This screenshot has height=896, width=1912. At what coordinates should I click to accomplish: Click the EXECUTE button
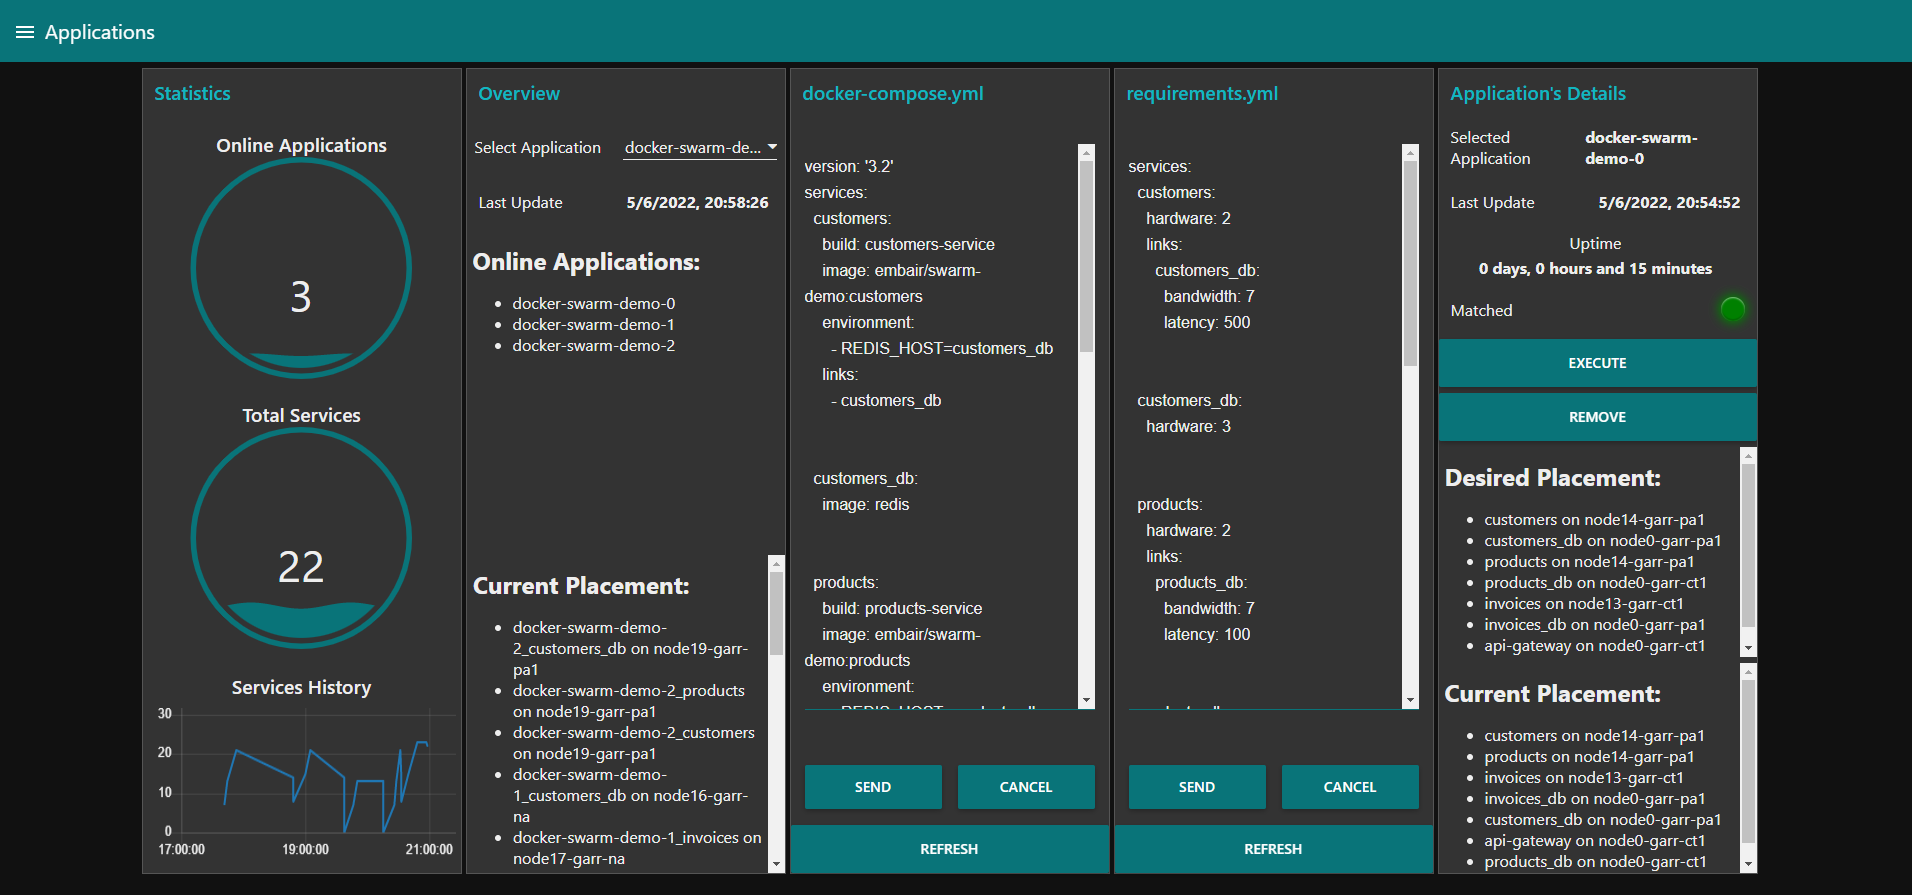1597,363
